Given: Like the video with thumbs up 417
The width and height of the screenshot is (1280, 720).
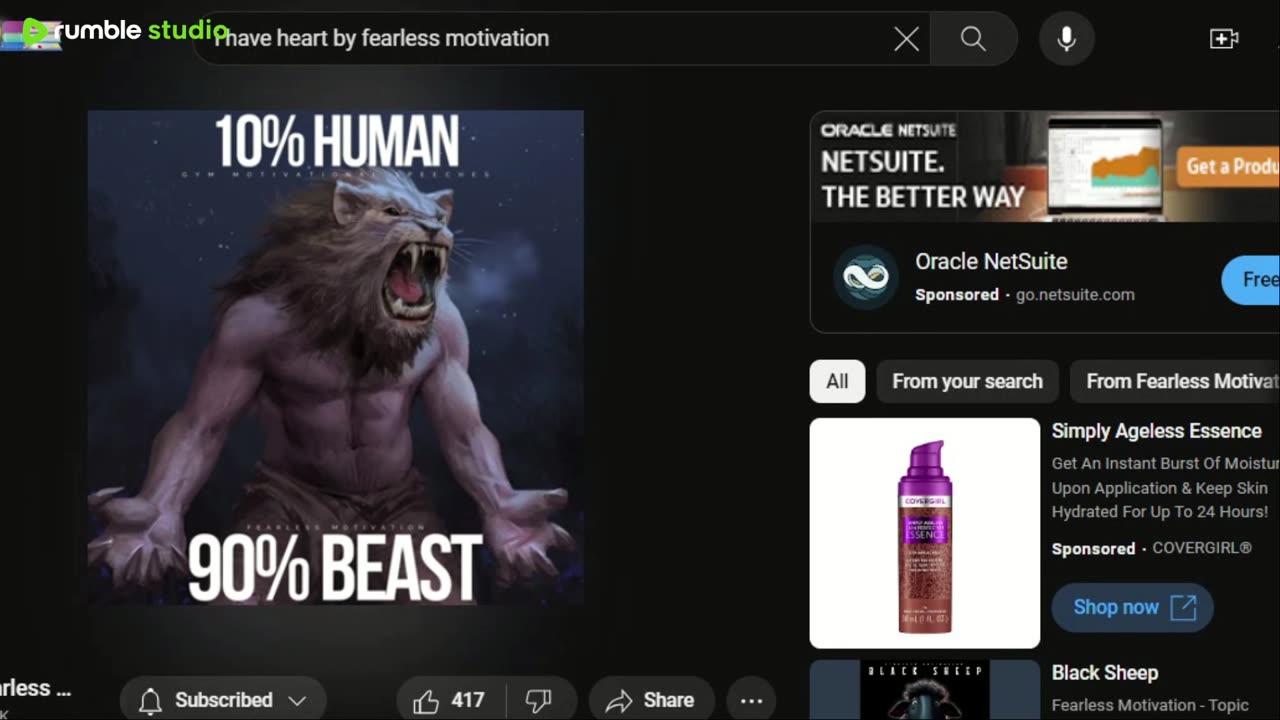Looking at the screenshot, I should 451,701.
